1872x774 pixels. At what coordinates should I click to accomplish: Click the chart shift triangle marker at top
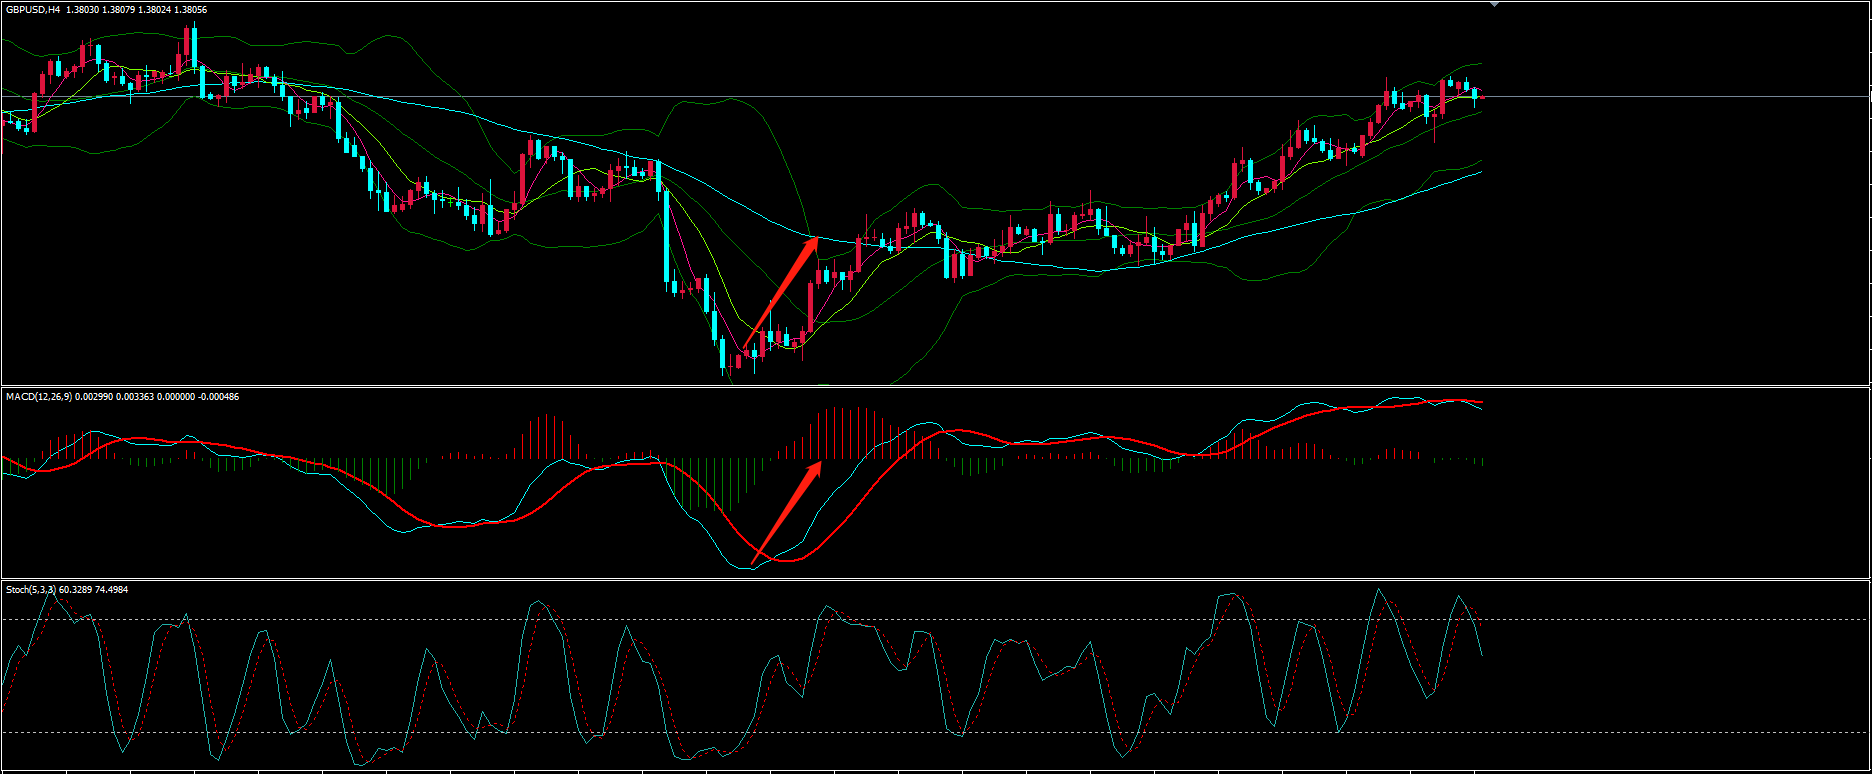click(1495, 5)
